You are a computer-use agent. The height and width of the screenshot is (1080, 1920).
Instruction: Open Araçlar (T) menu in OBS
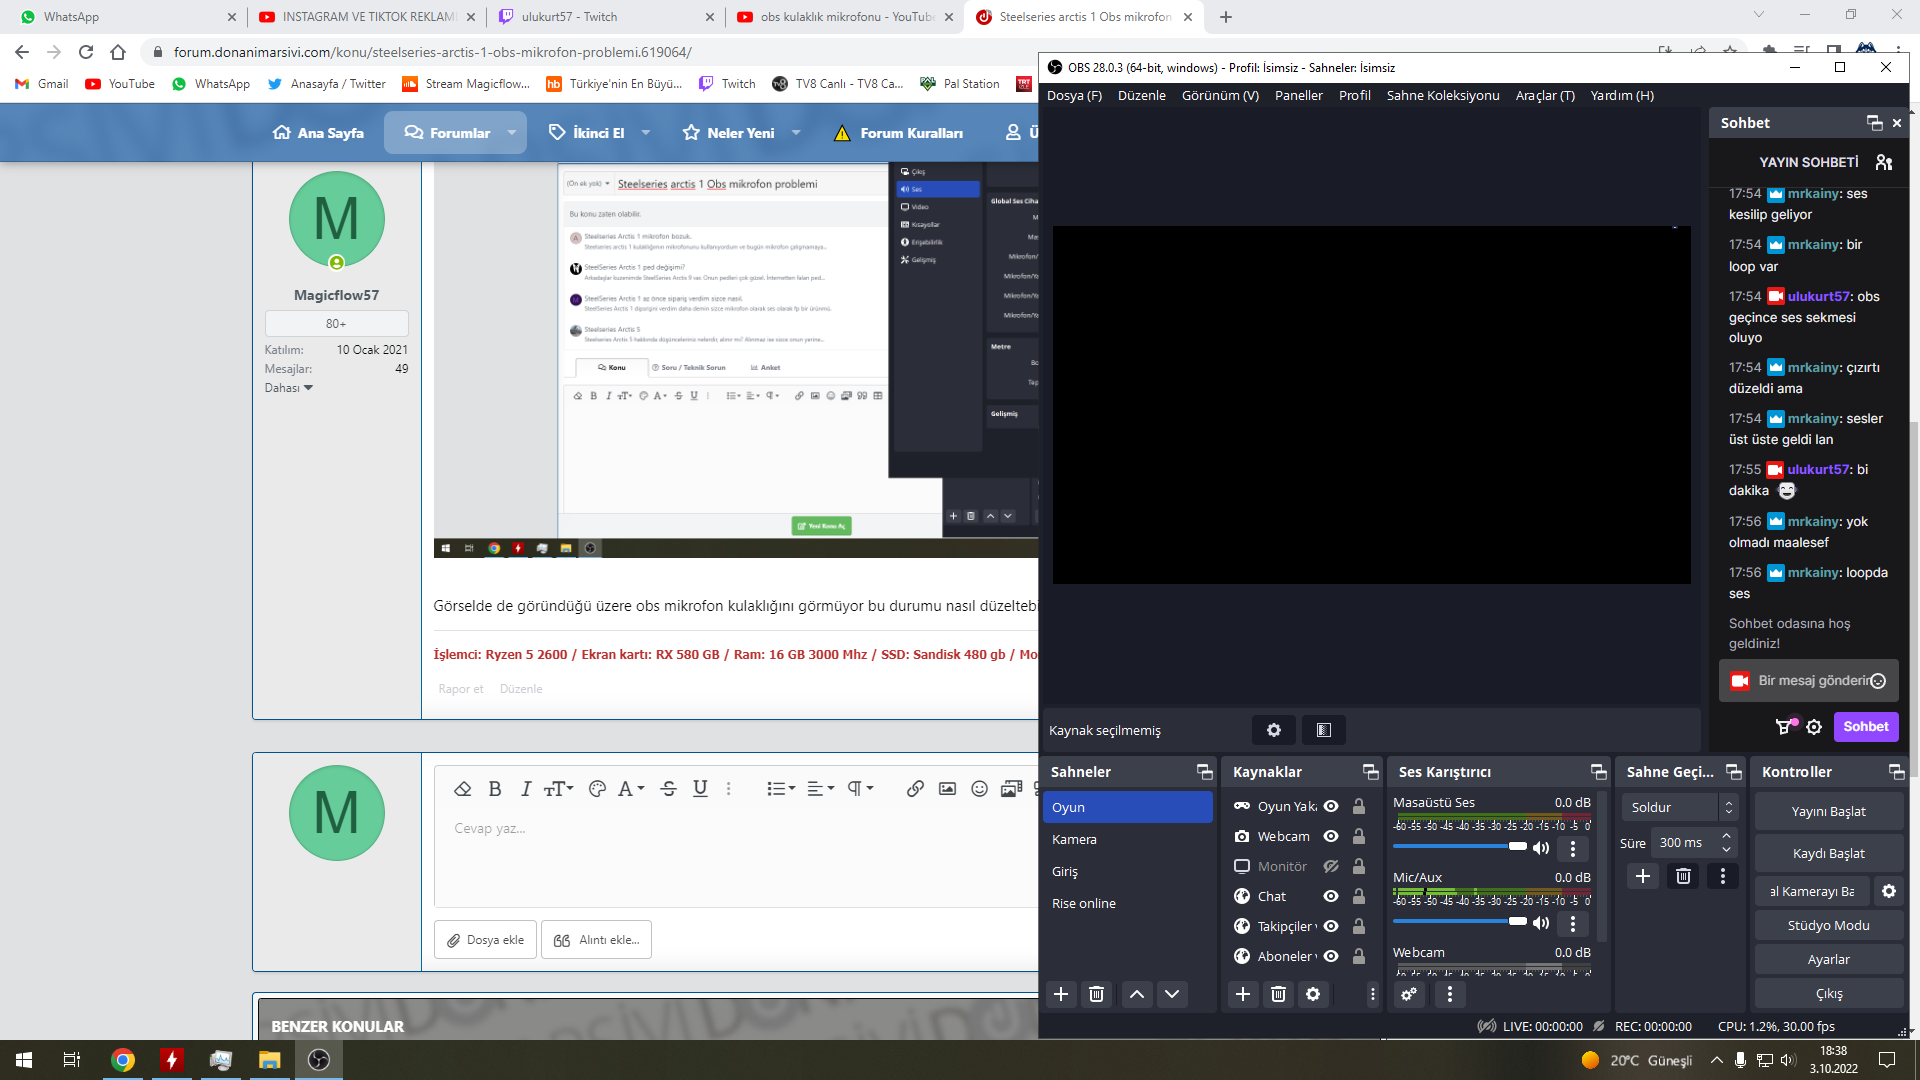pyautogui.click(x=1545, y=95)
